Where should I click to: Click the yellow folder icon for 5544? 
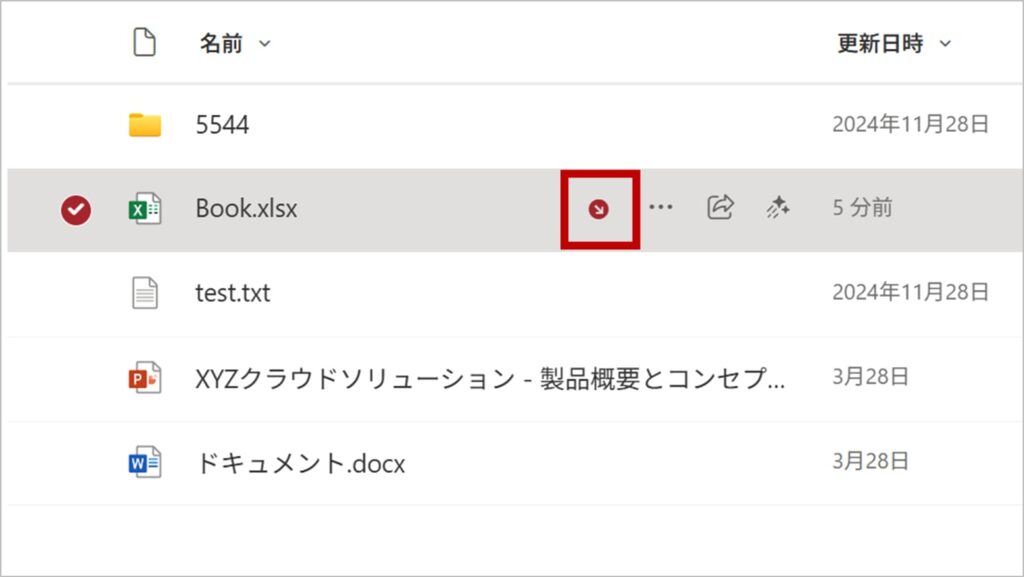point(145,125)
